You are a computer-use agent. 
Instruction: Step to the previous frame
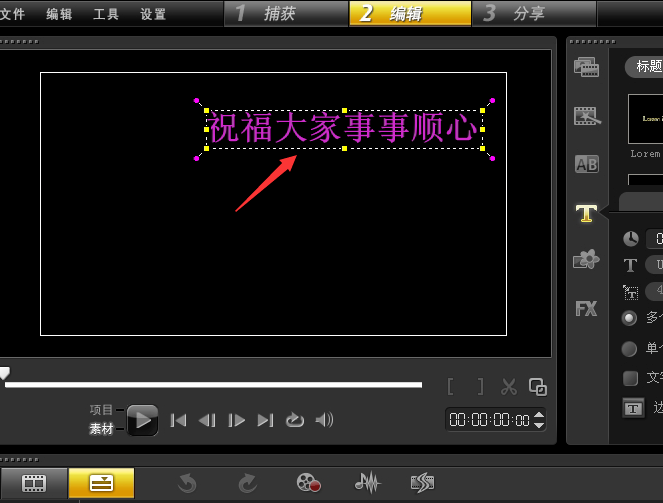pos(207,420)
